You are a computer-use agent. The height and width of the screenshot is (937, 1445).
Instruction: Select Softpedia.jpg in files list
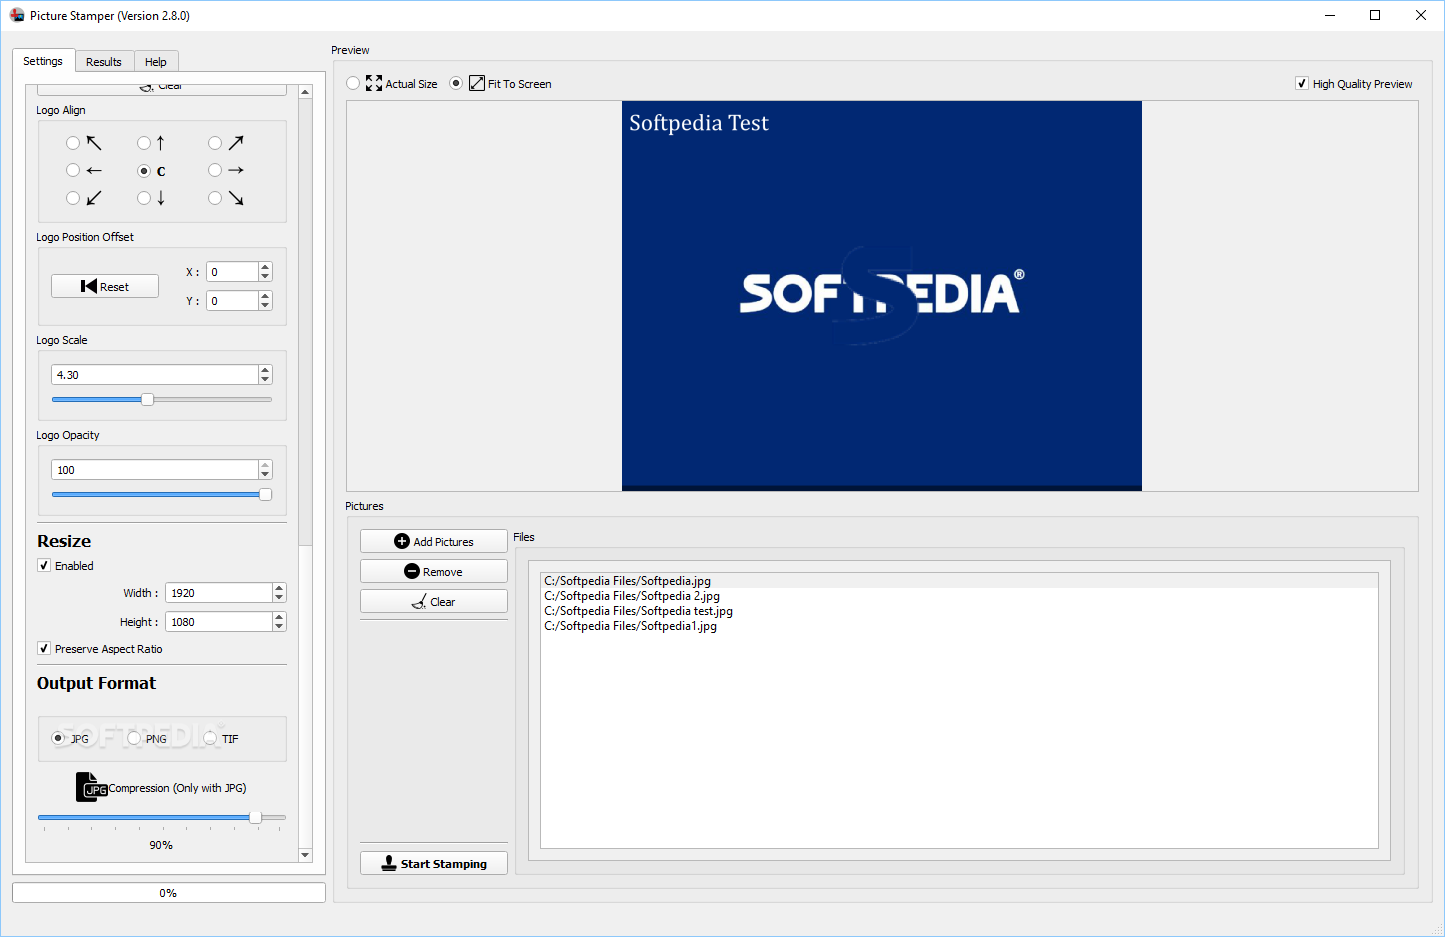point(959,580)
